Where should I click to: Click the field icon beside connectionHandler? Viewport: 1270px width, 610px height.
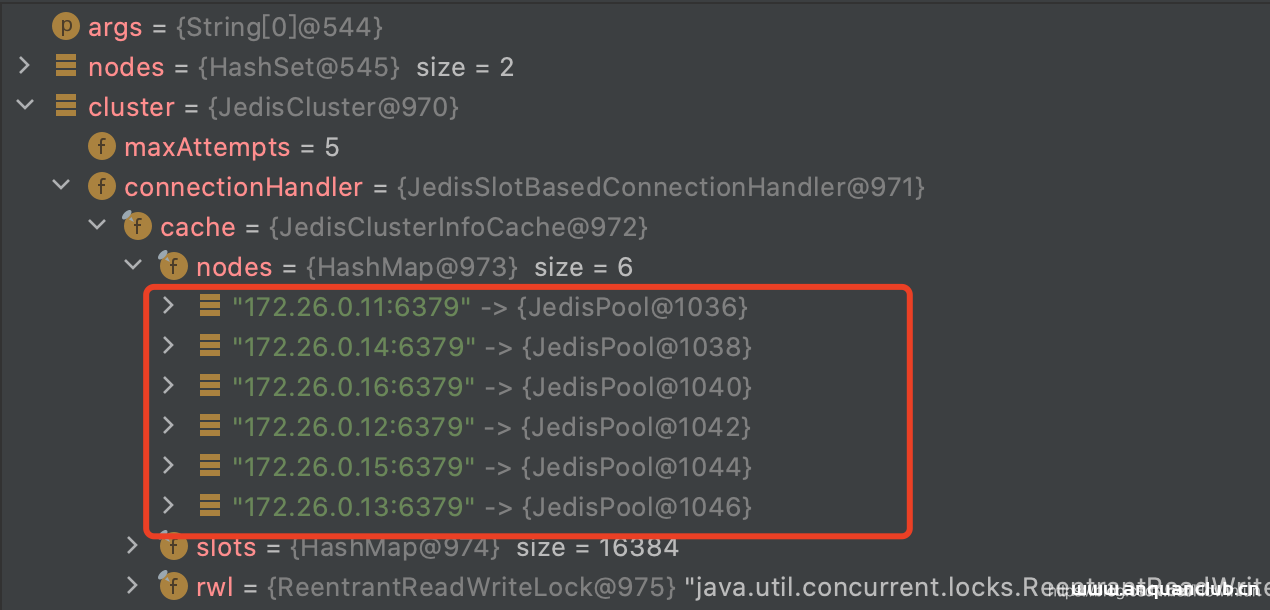click(101, 186)
